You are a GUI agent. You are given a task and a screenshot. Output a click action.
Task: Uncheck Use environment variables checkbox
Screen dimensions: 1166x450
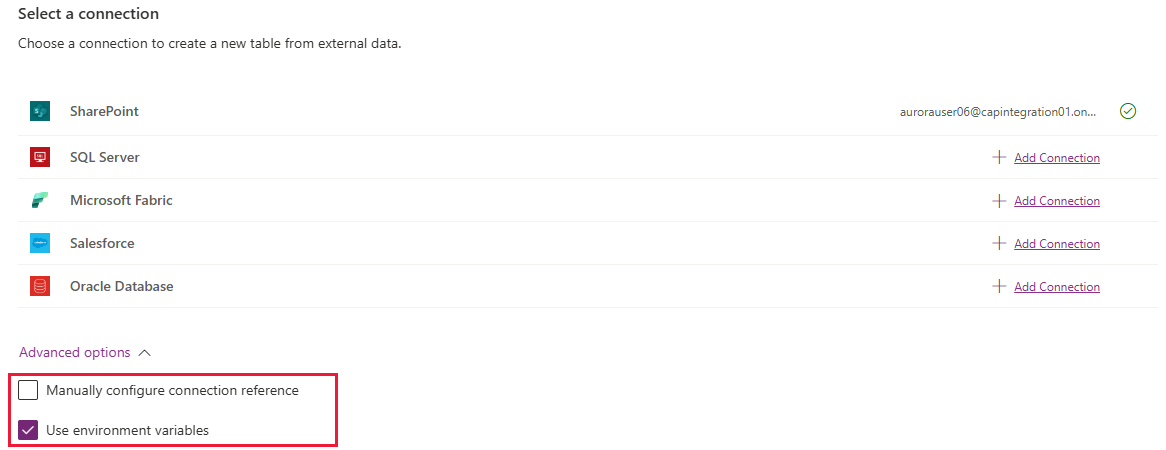point(28,431)
